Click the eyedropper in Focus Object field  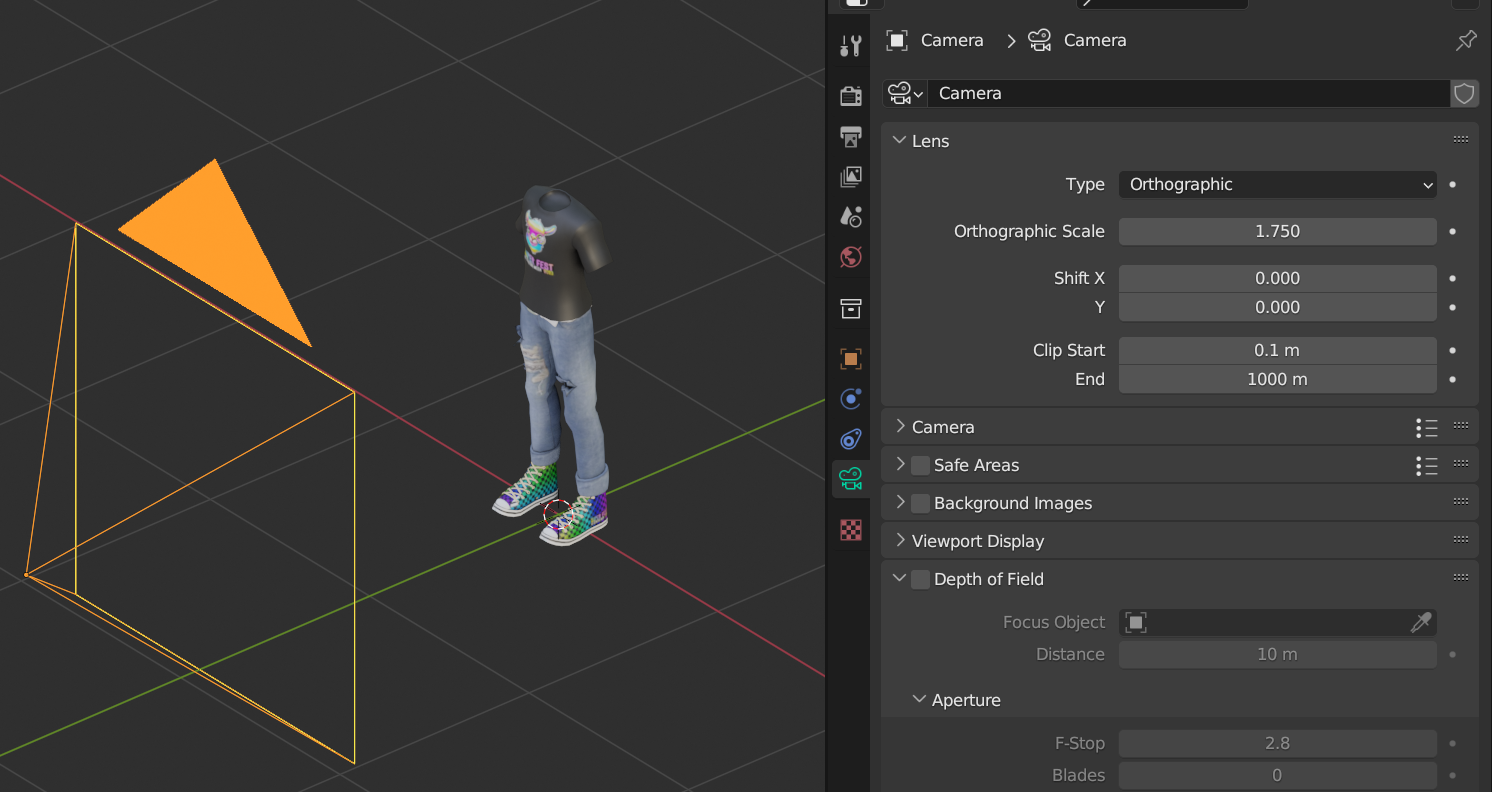(x=1420, y=623)
